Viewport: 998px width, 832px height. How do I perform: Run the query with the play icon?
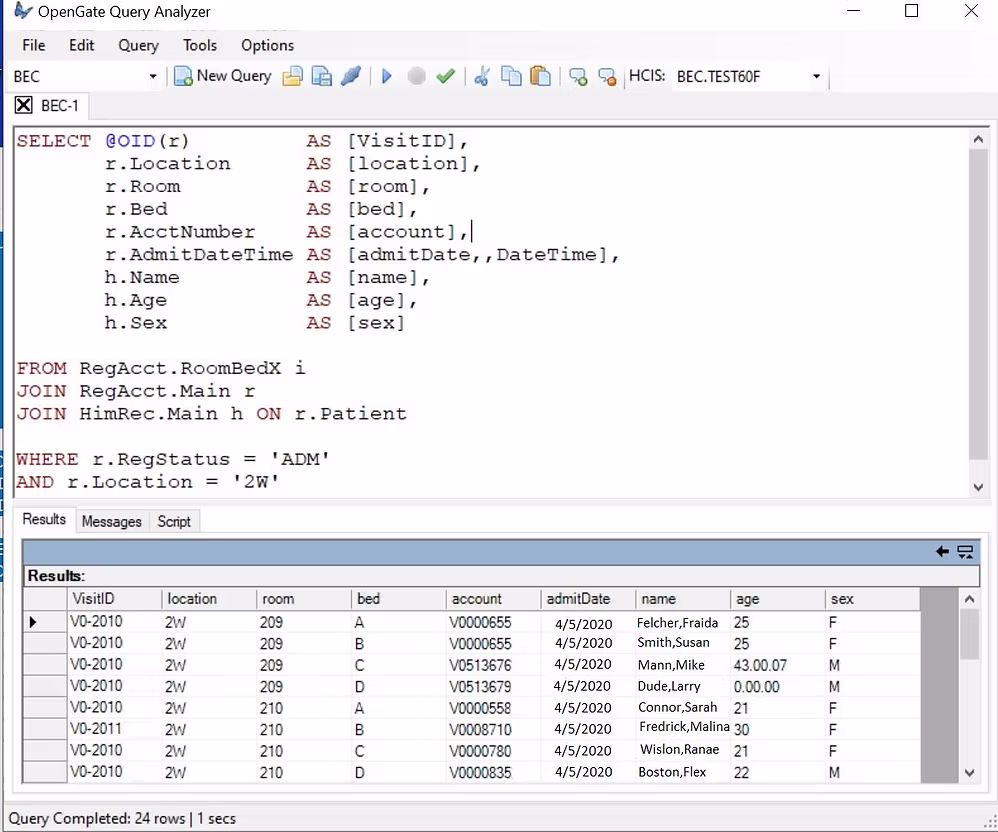click(x=387, y=76)
